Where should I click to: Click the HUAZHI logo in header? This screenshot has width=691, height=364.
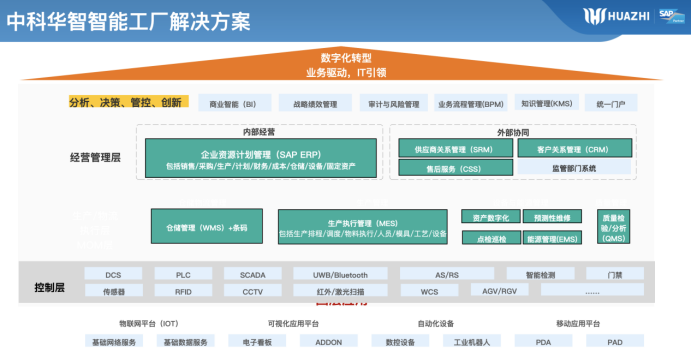click(617, 16)
